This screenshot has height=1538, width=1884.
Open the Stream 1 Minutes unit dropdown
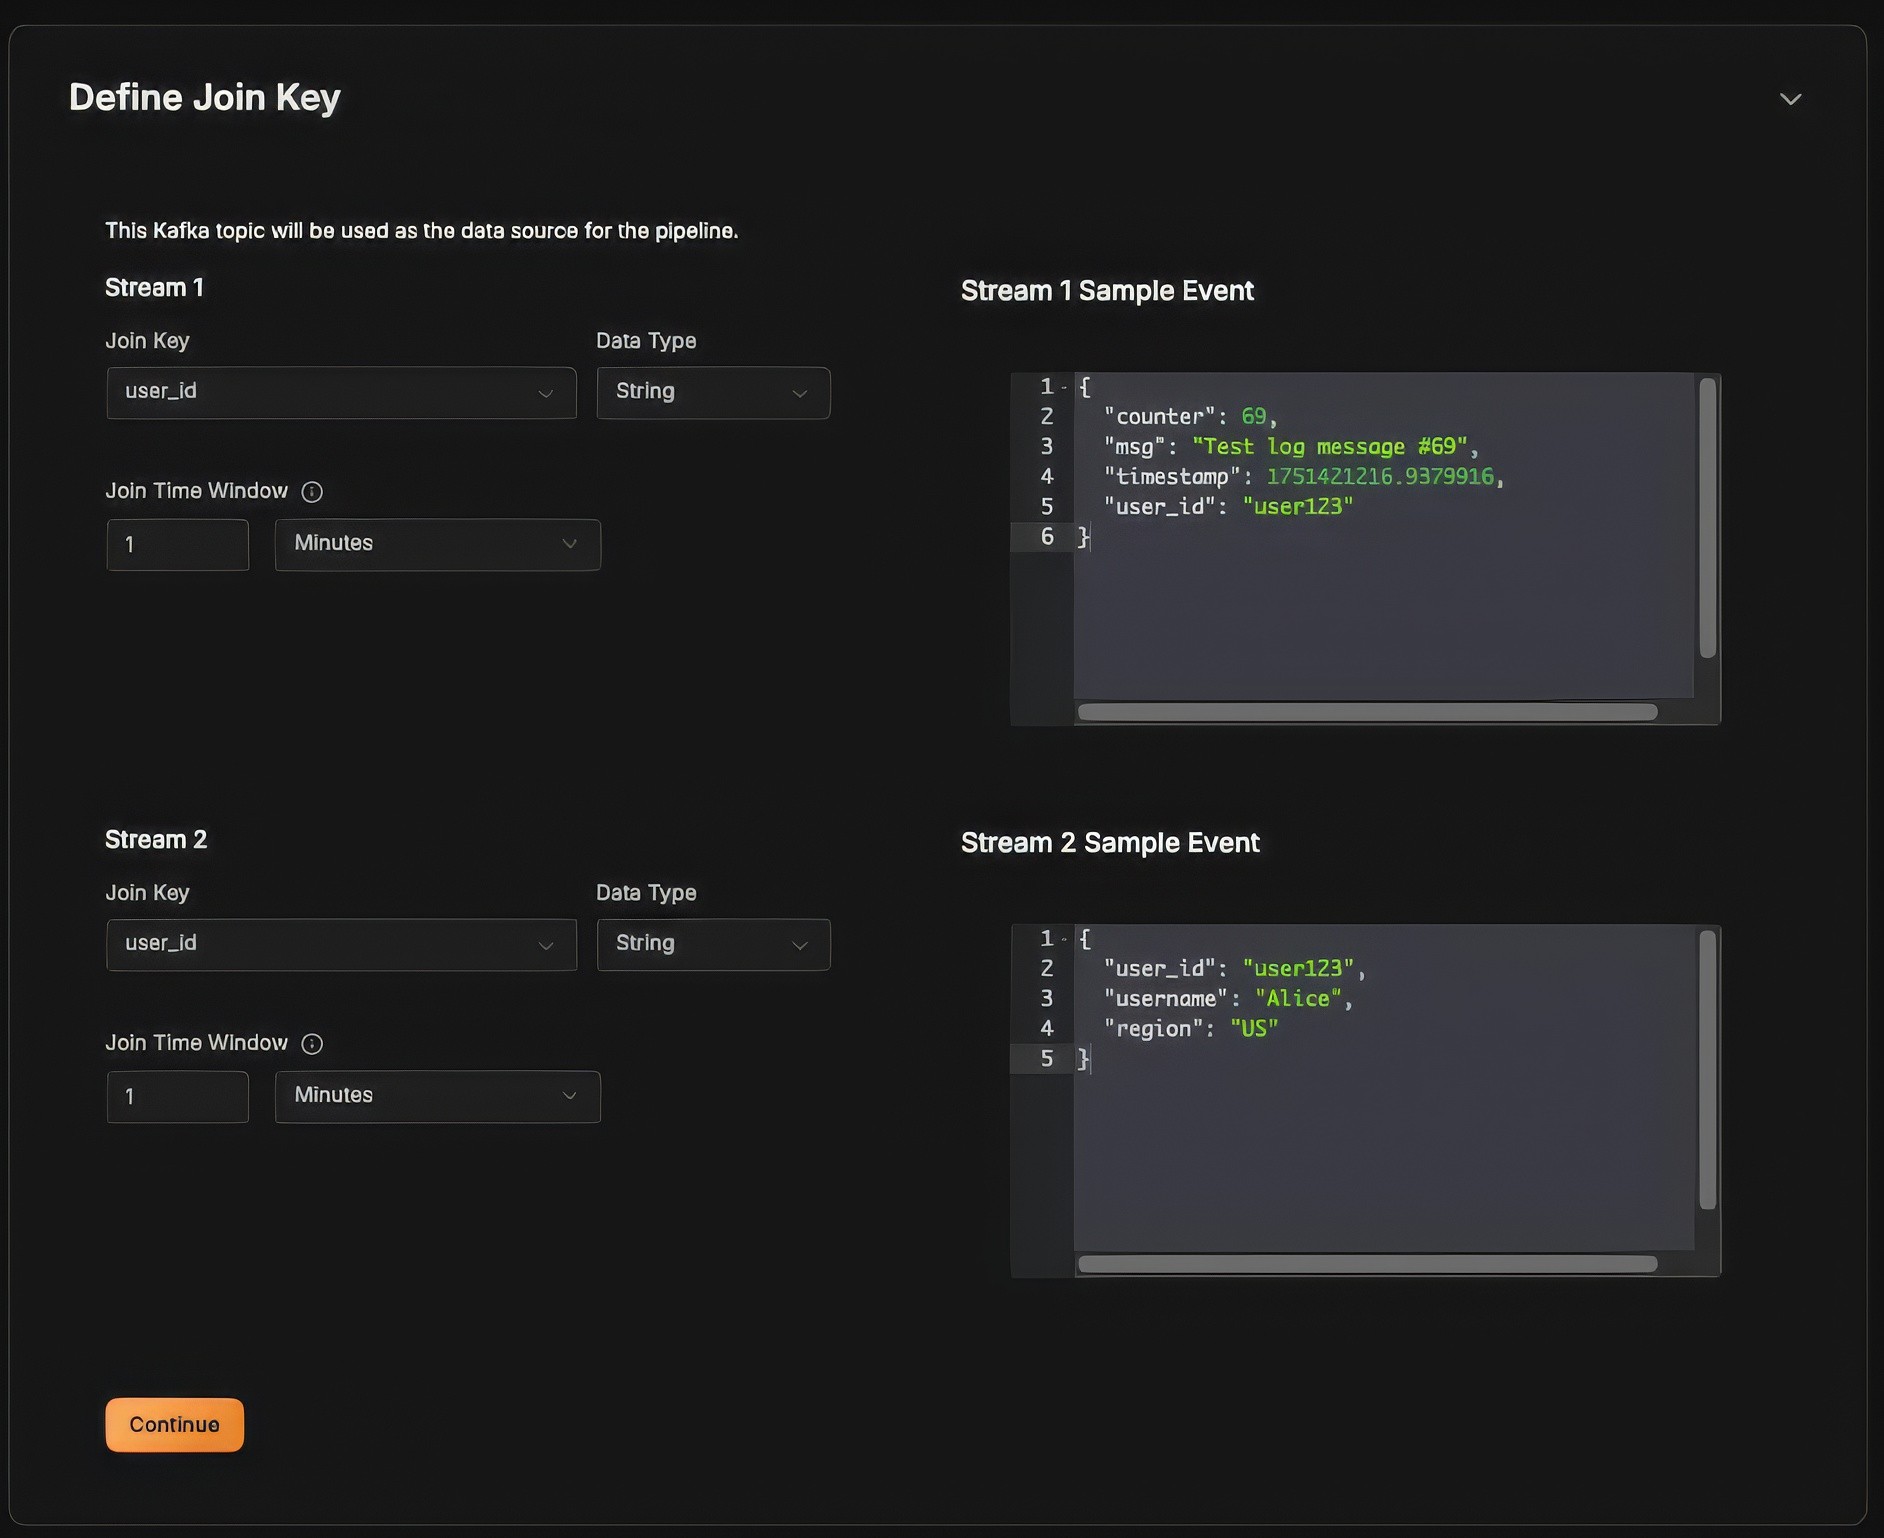pos(438,545)
